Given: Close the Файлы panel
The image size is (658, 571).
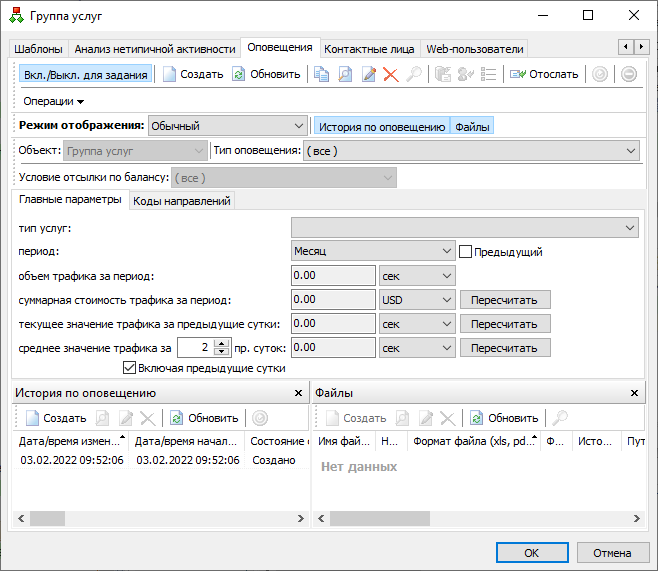Looking at the screenshot, I should (x=634, y=393).
